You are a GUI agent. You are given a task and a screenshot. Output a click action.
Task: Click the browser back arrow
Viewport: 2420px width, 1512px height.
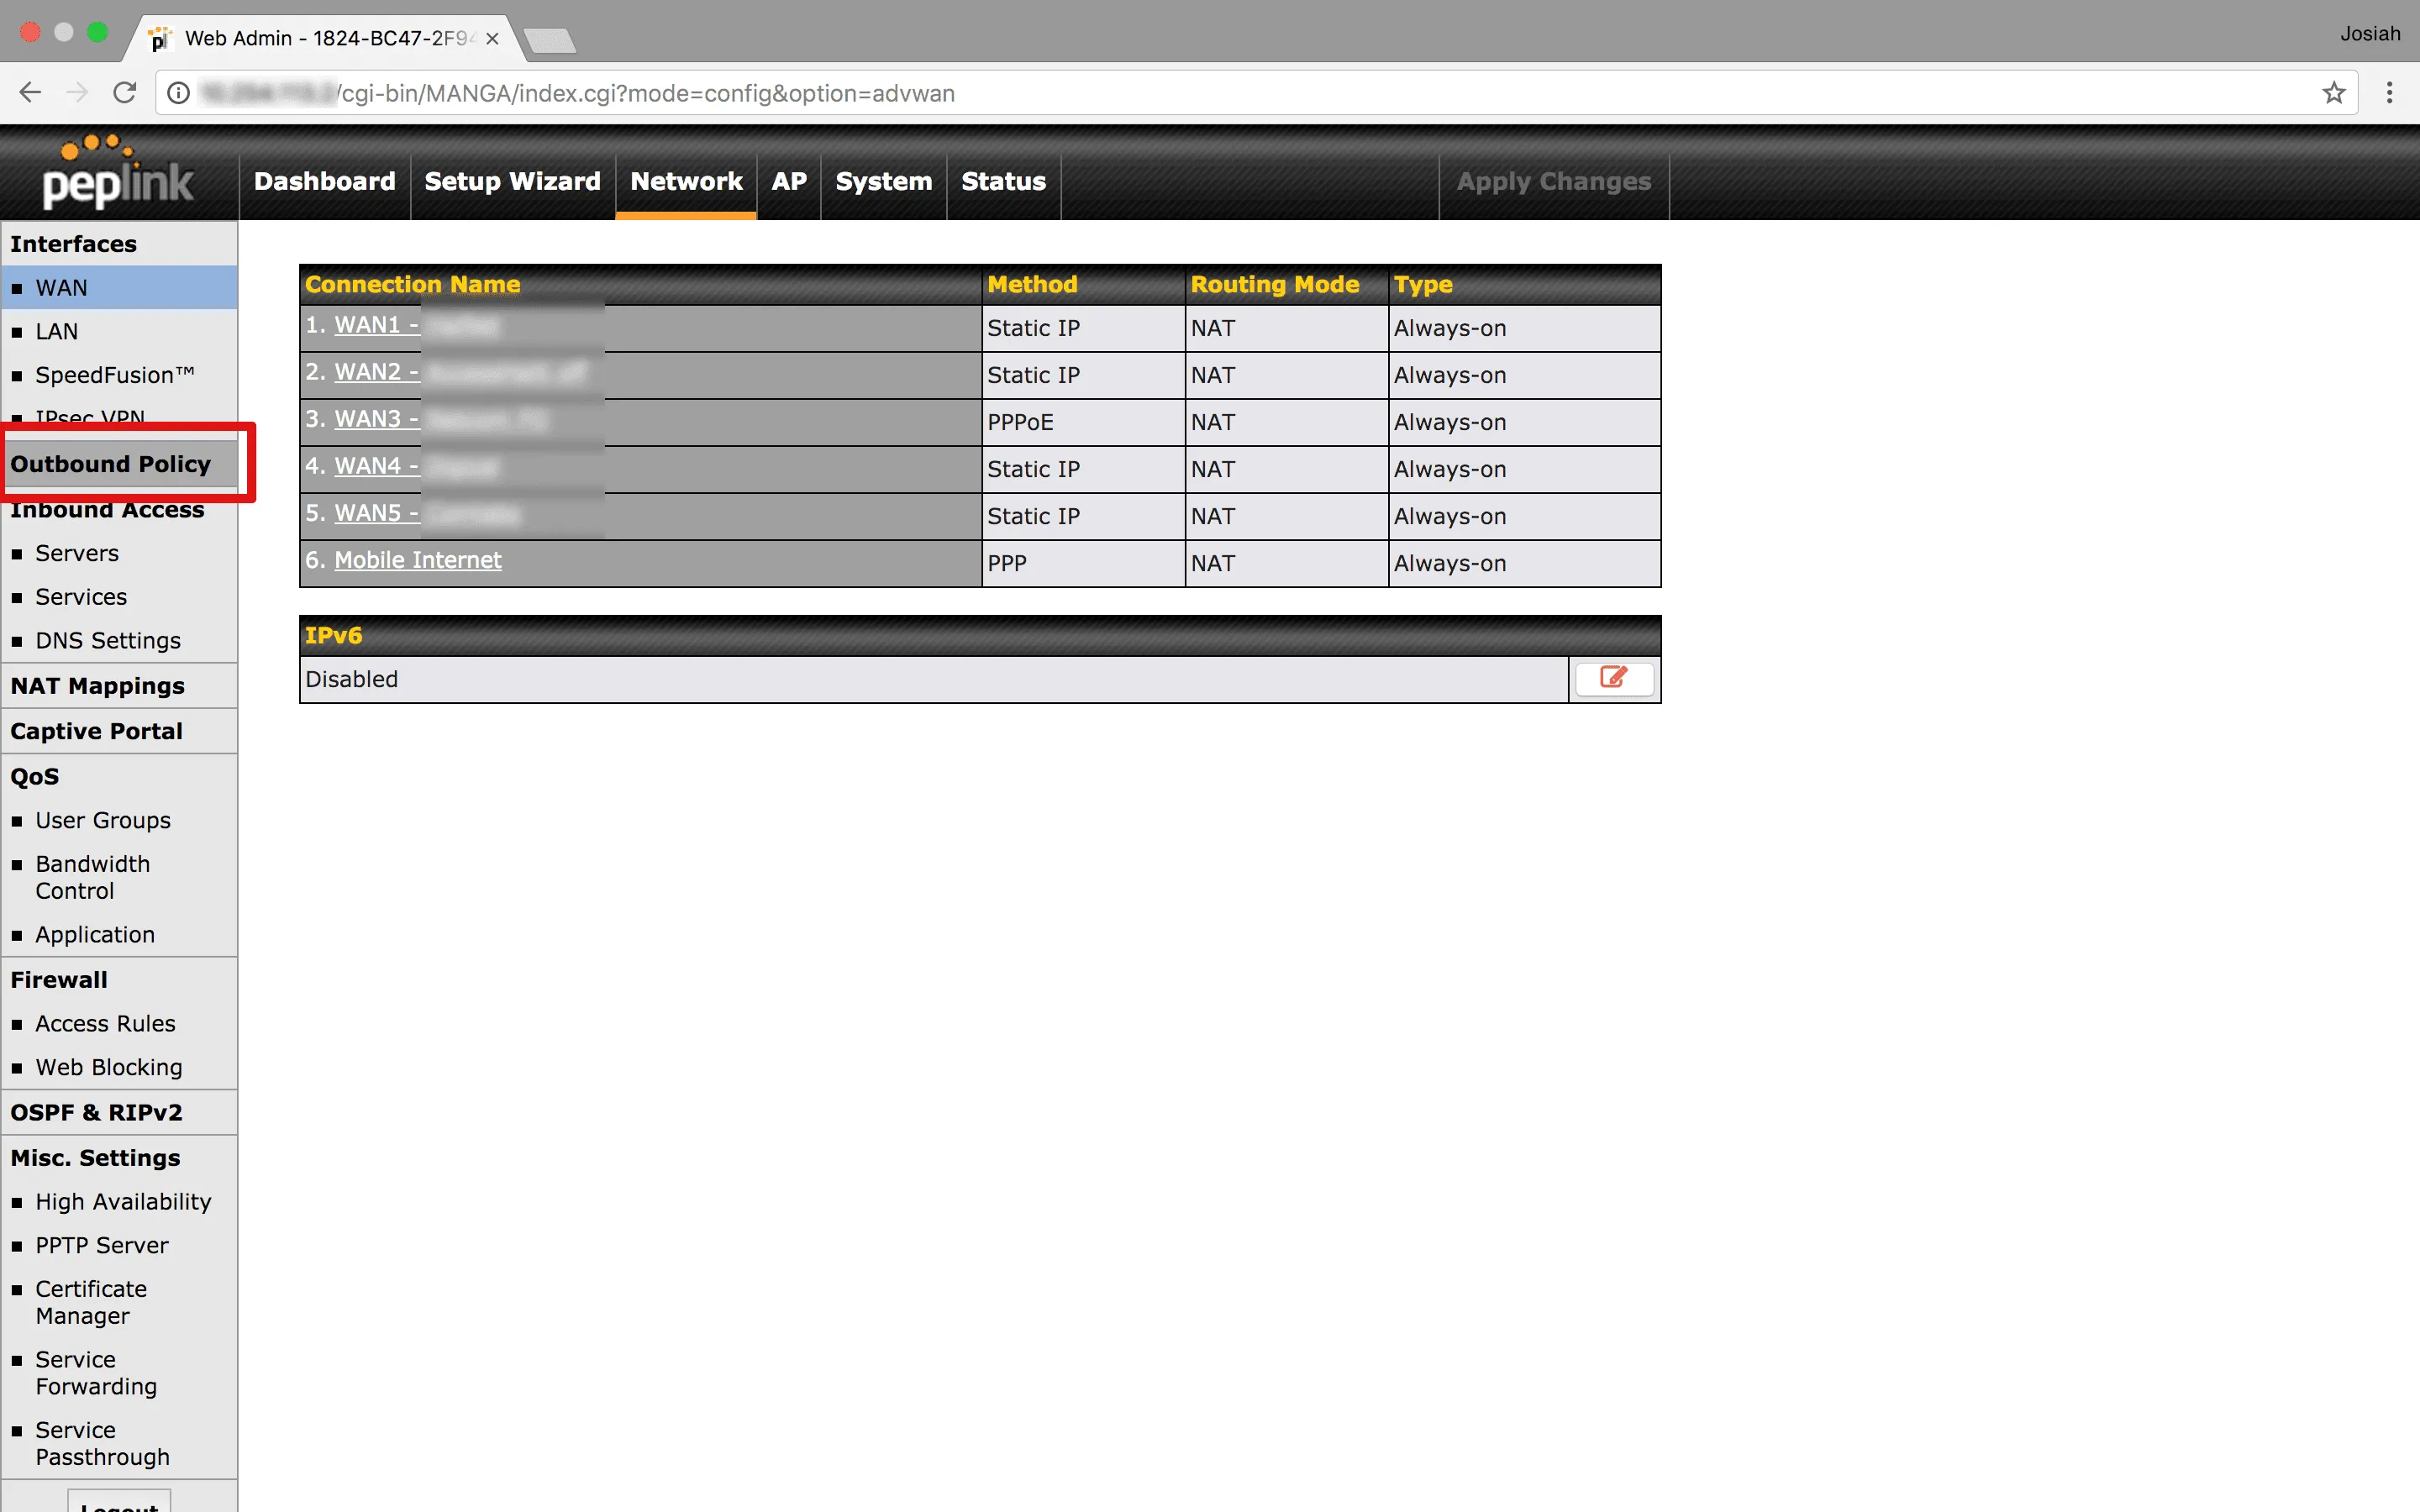30,93
